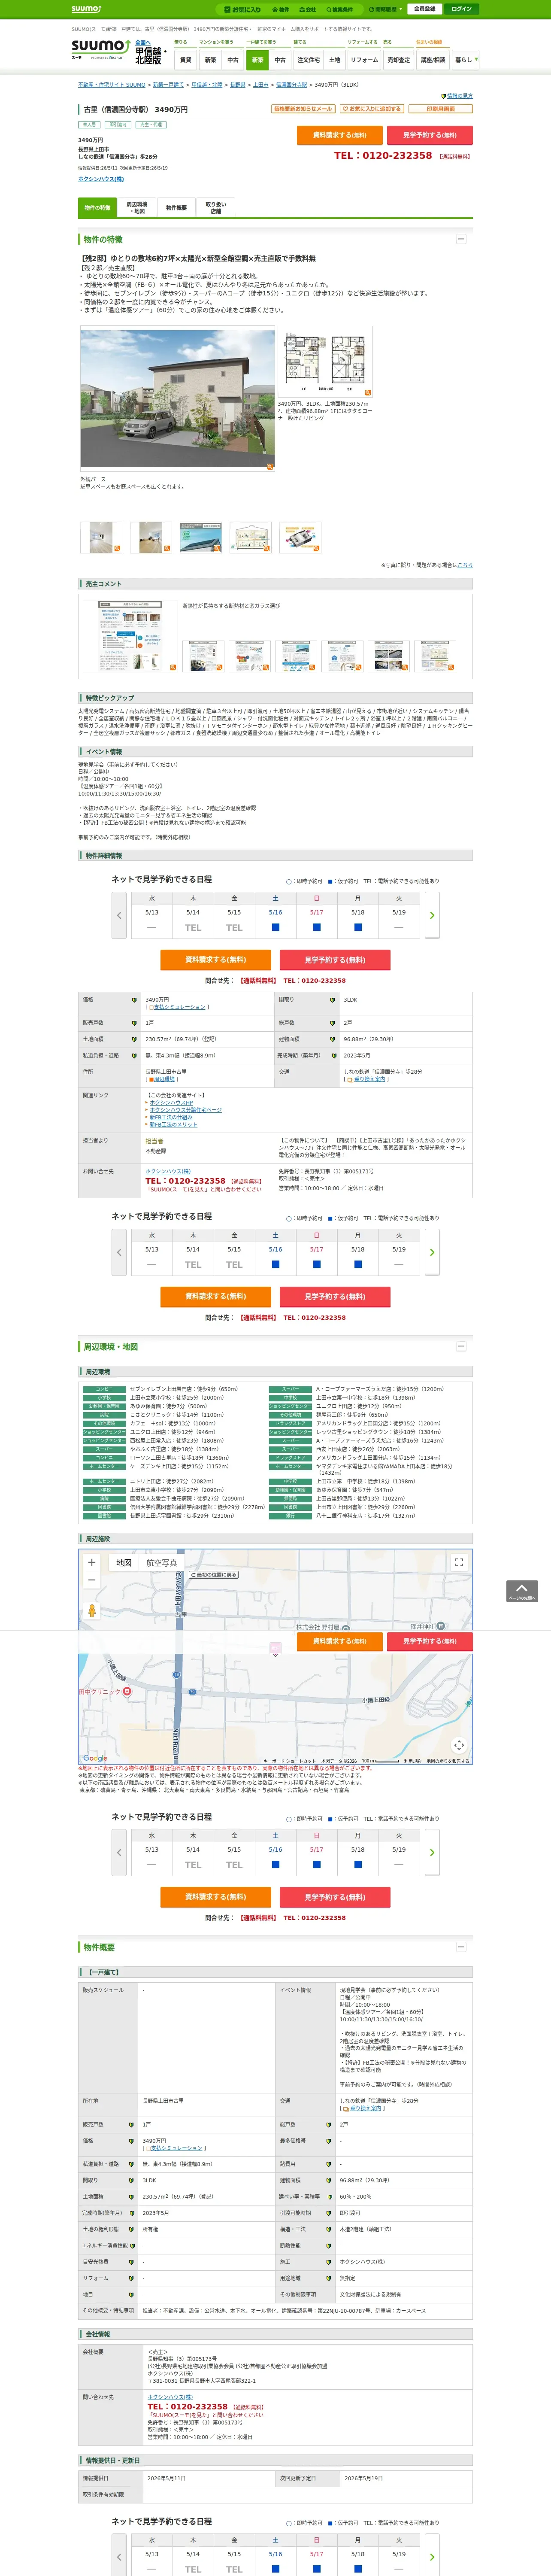The width and height of the screenshot is (551, 2576).
Task: Open the 検索条件 saved searches in the header
Action: pyautogui.click(x=340, y=9)
